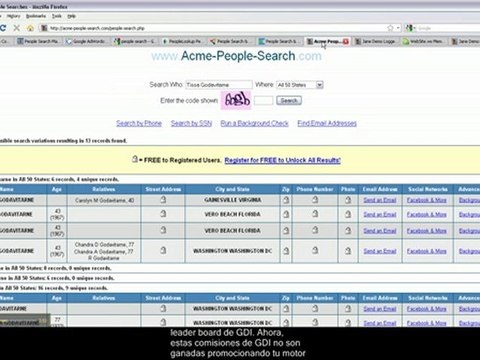Open the Find Email Addresses link
480x360 pixels.
pyautogui.click(x=327, y=123)
